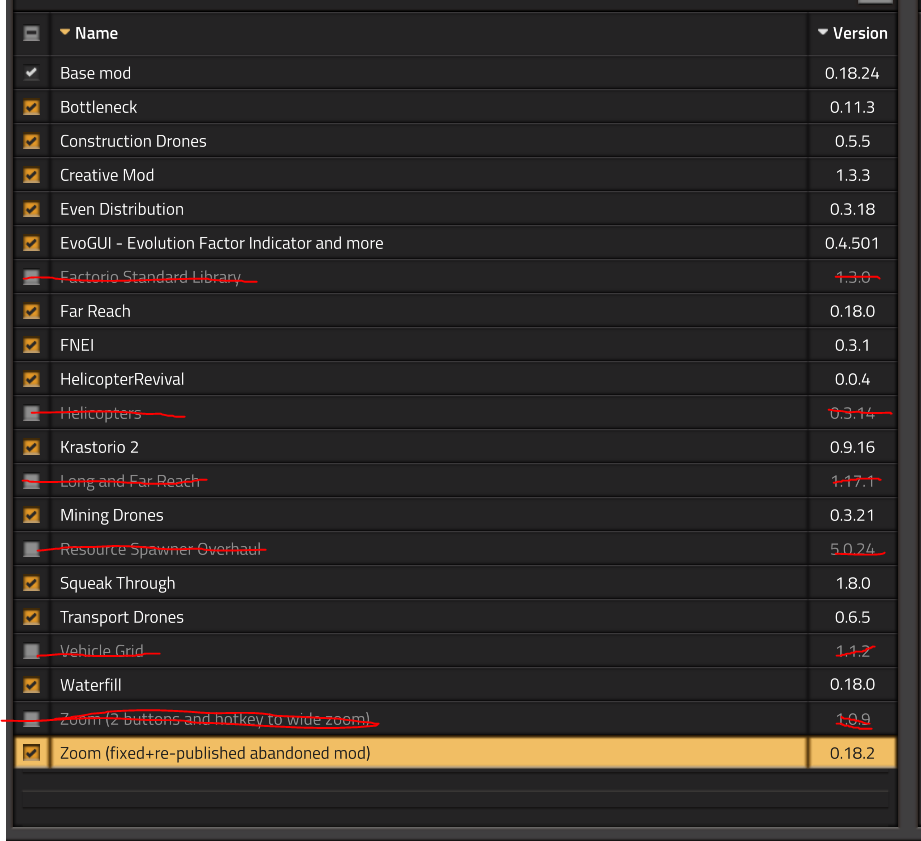This screenshot has height=841, width=921.
Task: Sort mods by the Name column
Action: click(89, 33)
